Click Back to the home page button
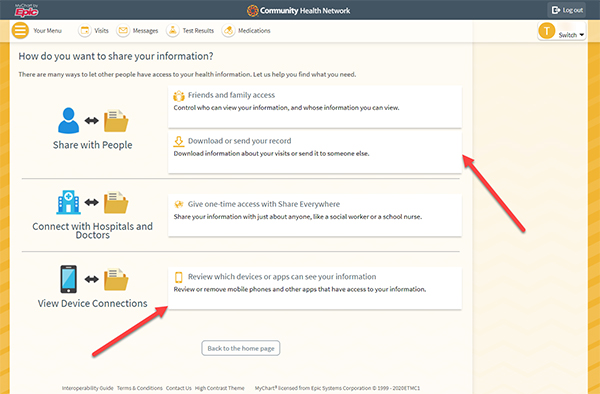600x394 pixels. pyautogui.click(x=241, y=348)
